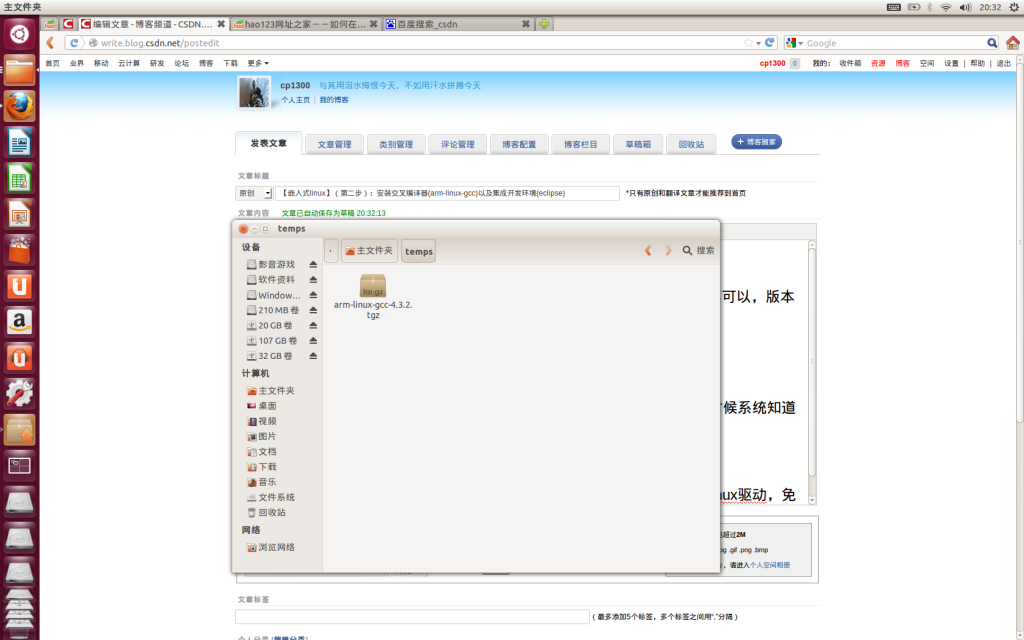Open the Wi-Fi network indicator
Viewport: 1024px width, 640px height.
945,7
